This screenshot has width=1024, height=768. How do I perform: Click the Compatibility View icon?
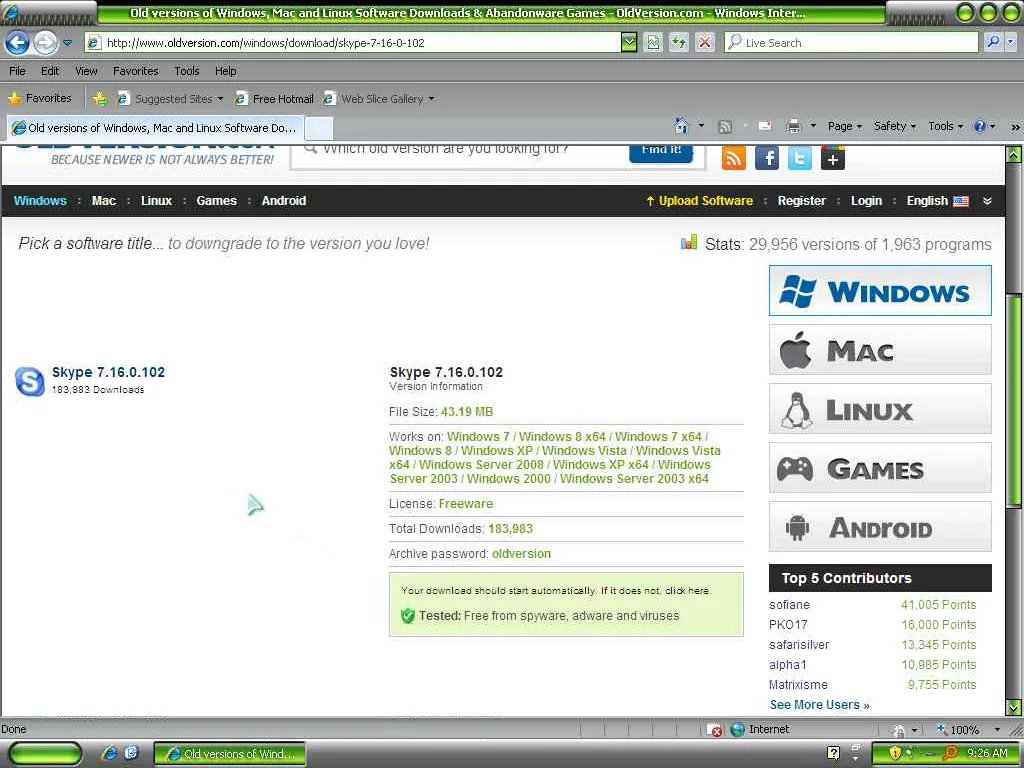(653, 43)
